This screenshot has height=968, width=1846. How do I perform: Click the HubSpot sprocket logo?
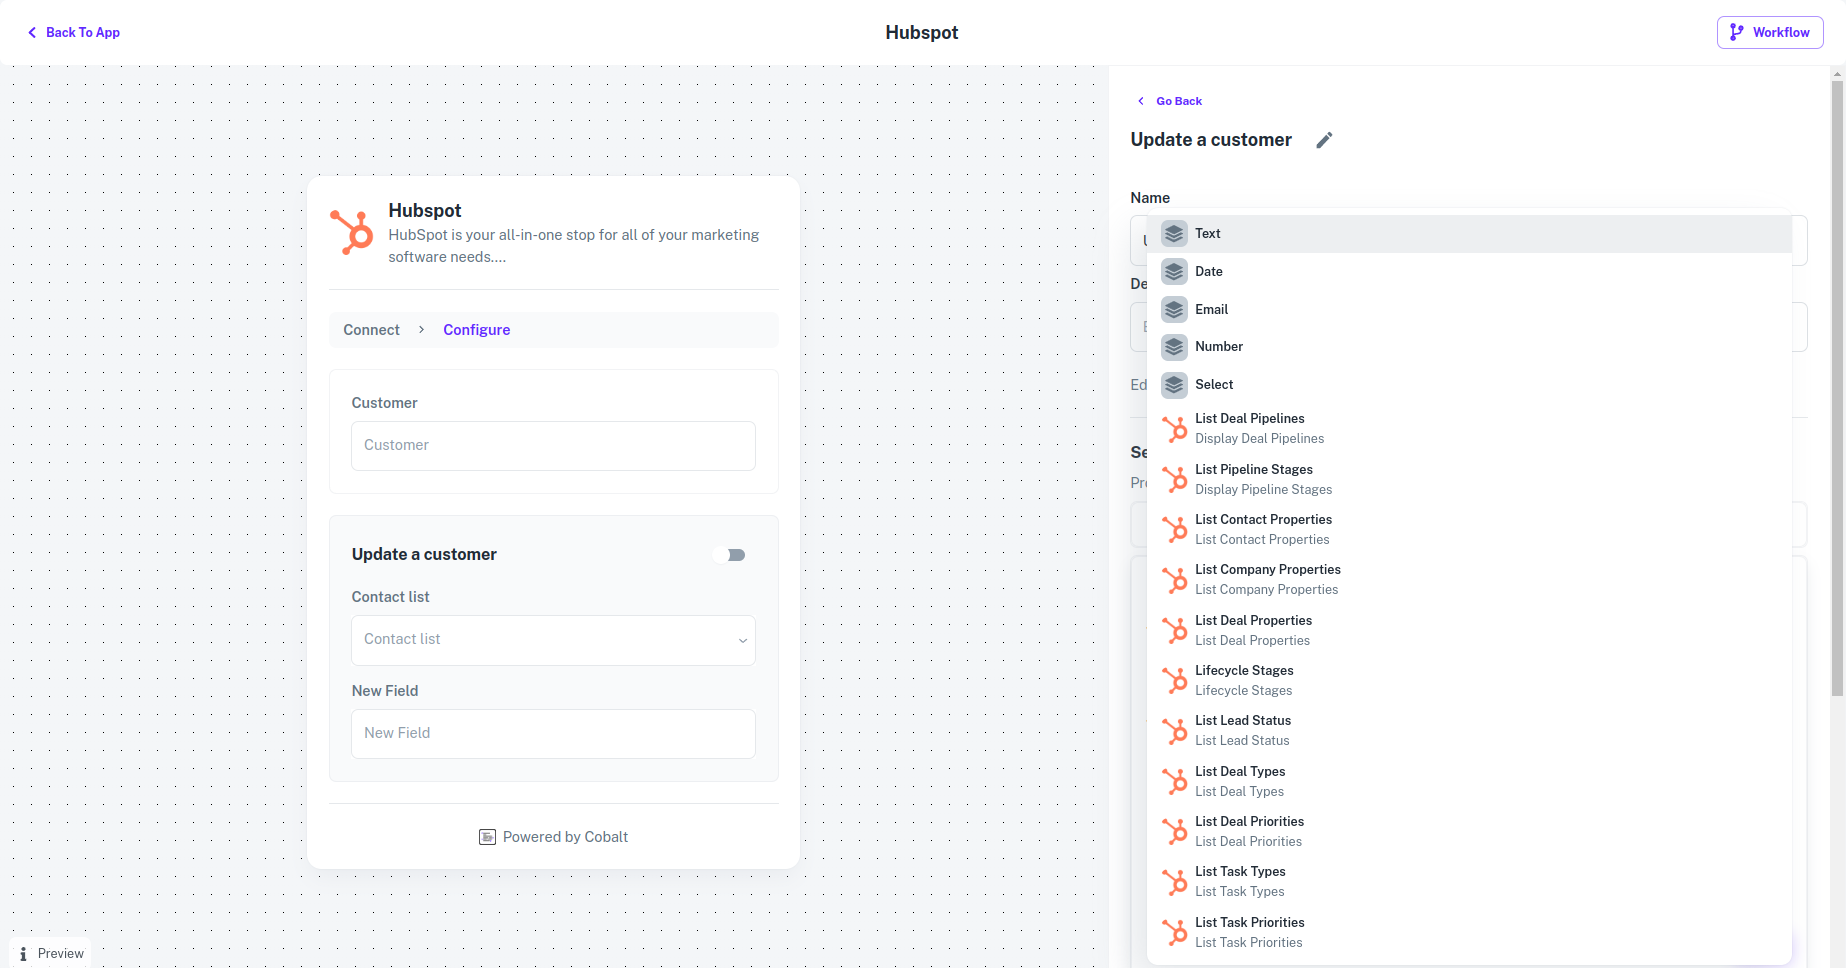point(352,232)
